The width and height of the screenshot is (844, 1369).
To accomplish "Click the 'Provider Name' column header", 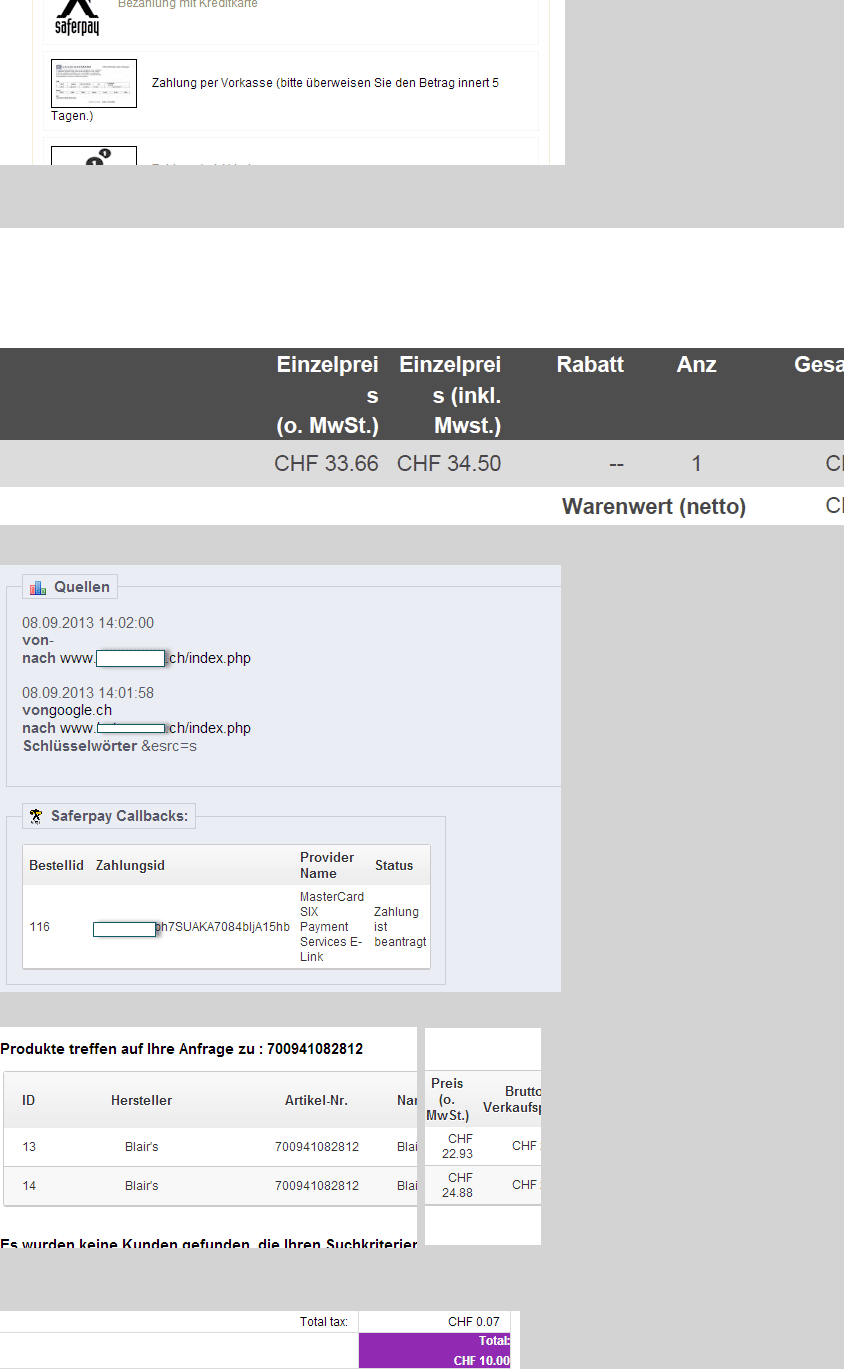I will tap(327, 865).
